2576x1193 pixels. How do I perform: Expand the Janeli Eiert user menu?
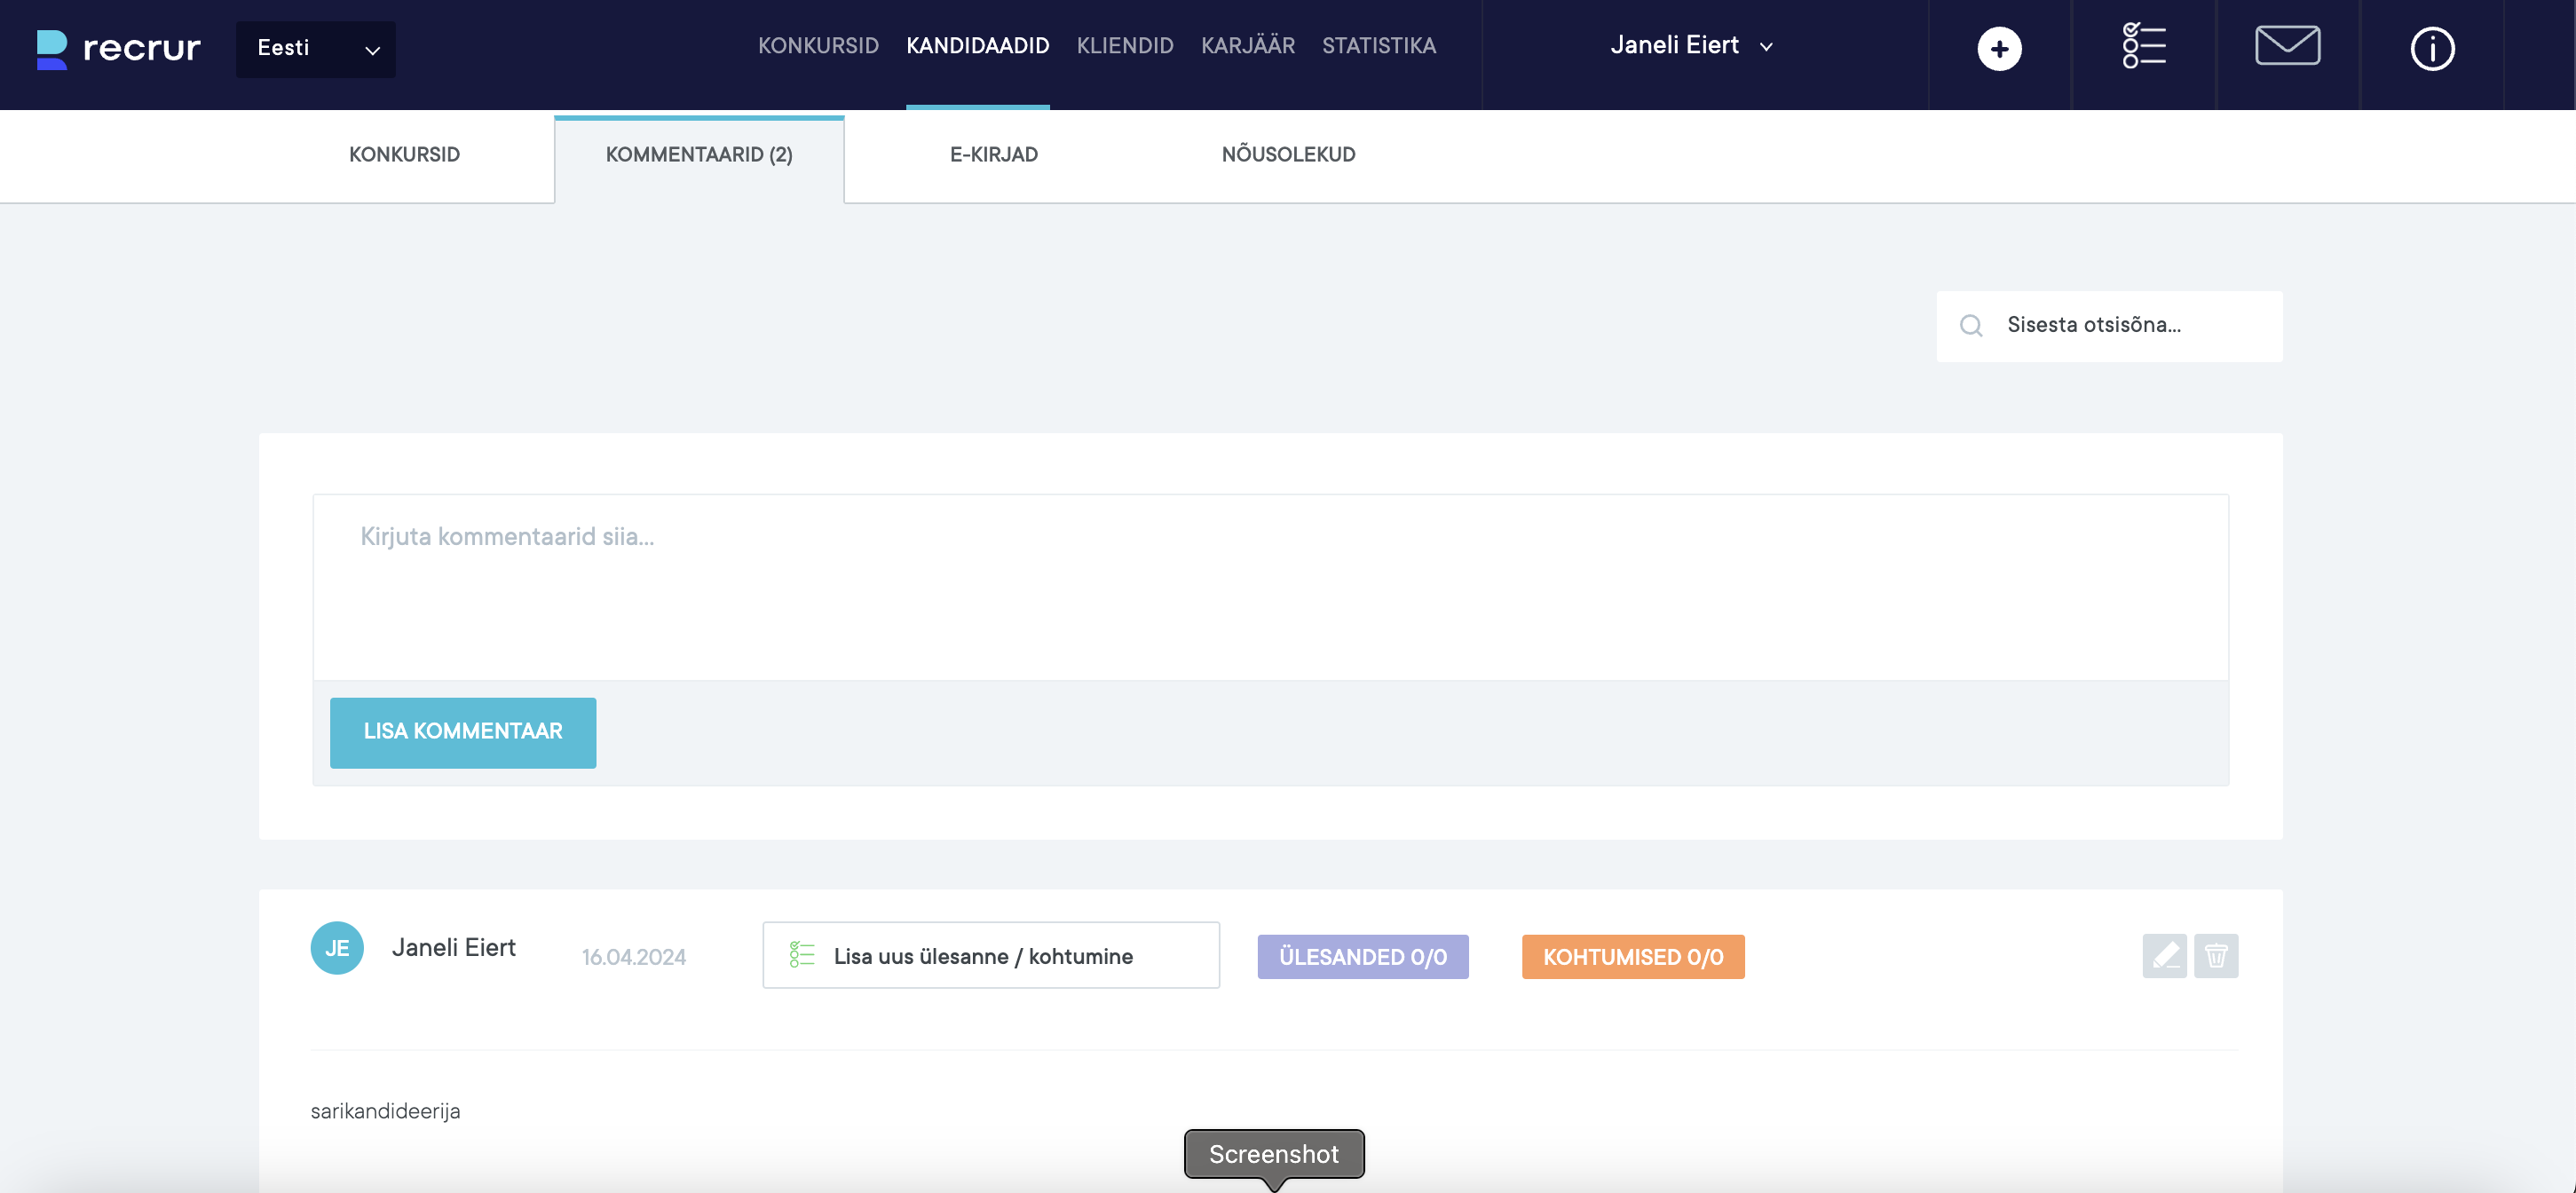(1691, 46)
